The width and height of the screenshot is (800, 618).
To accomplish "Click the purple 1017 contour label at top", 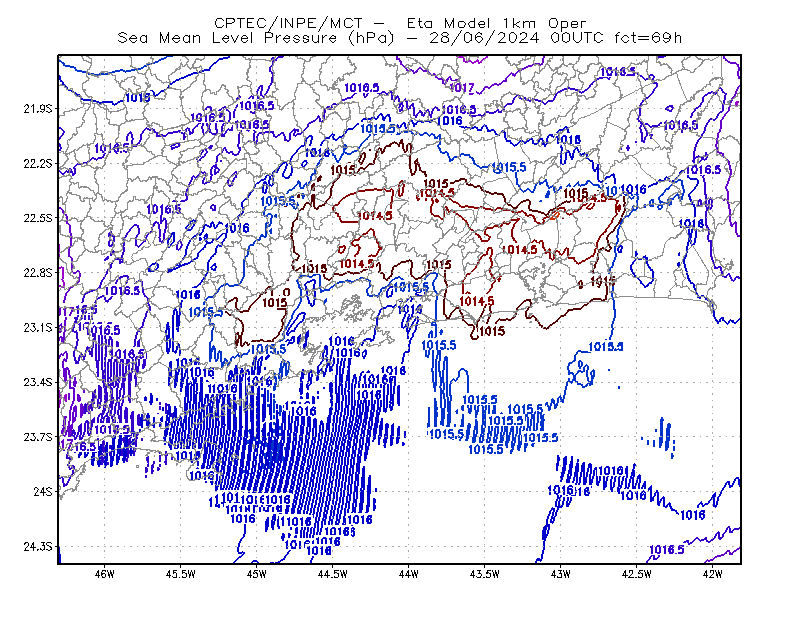I will 462,88.
